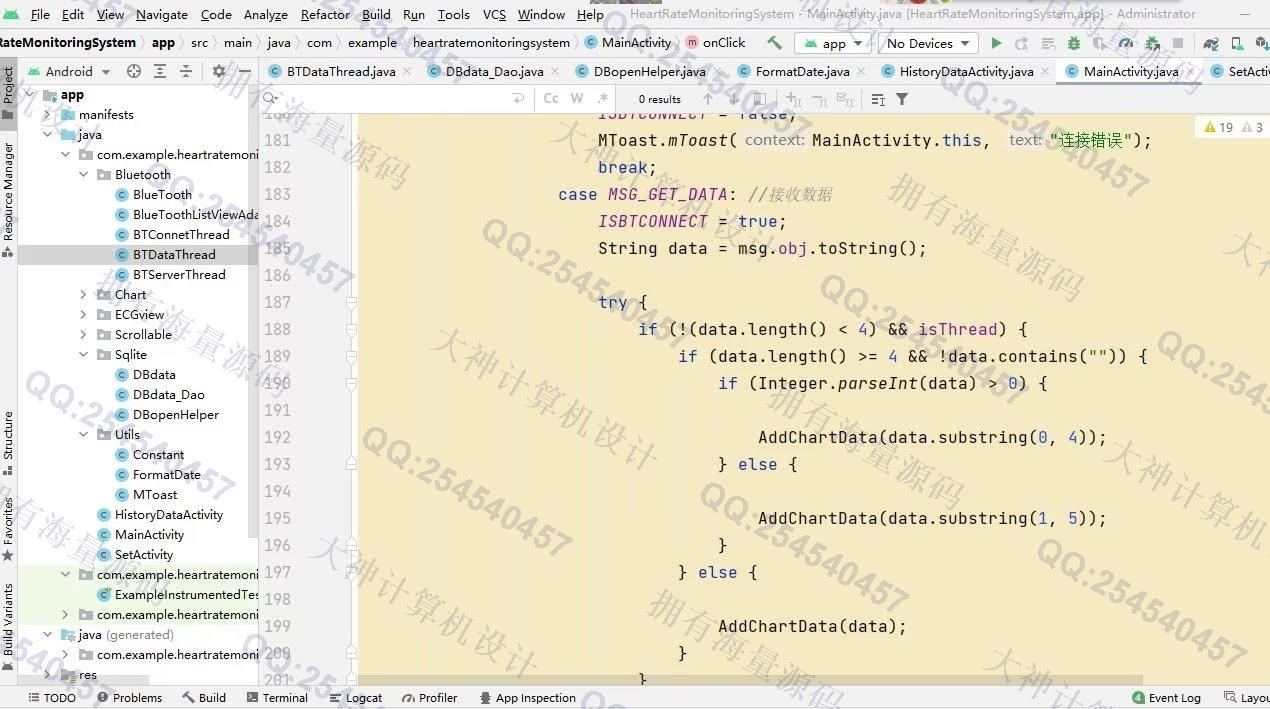Click the Make Project hammer icon
The image size is (1270, 709).
pos(774,43)
